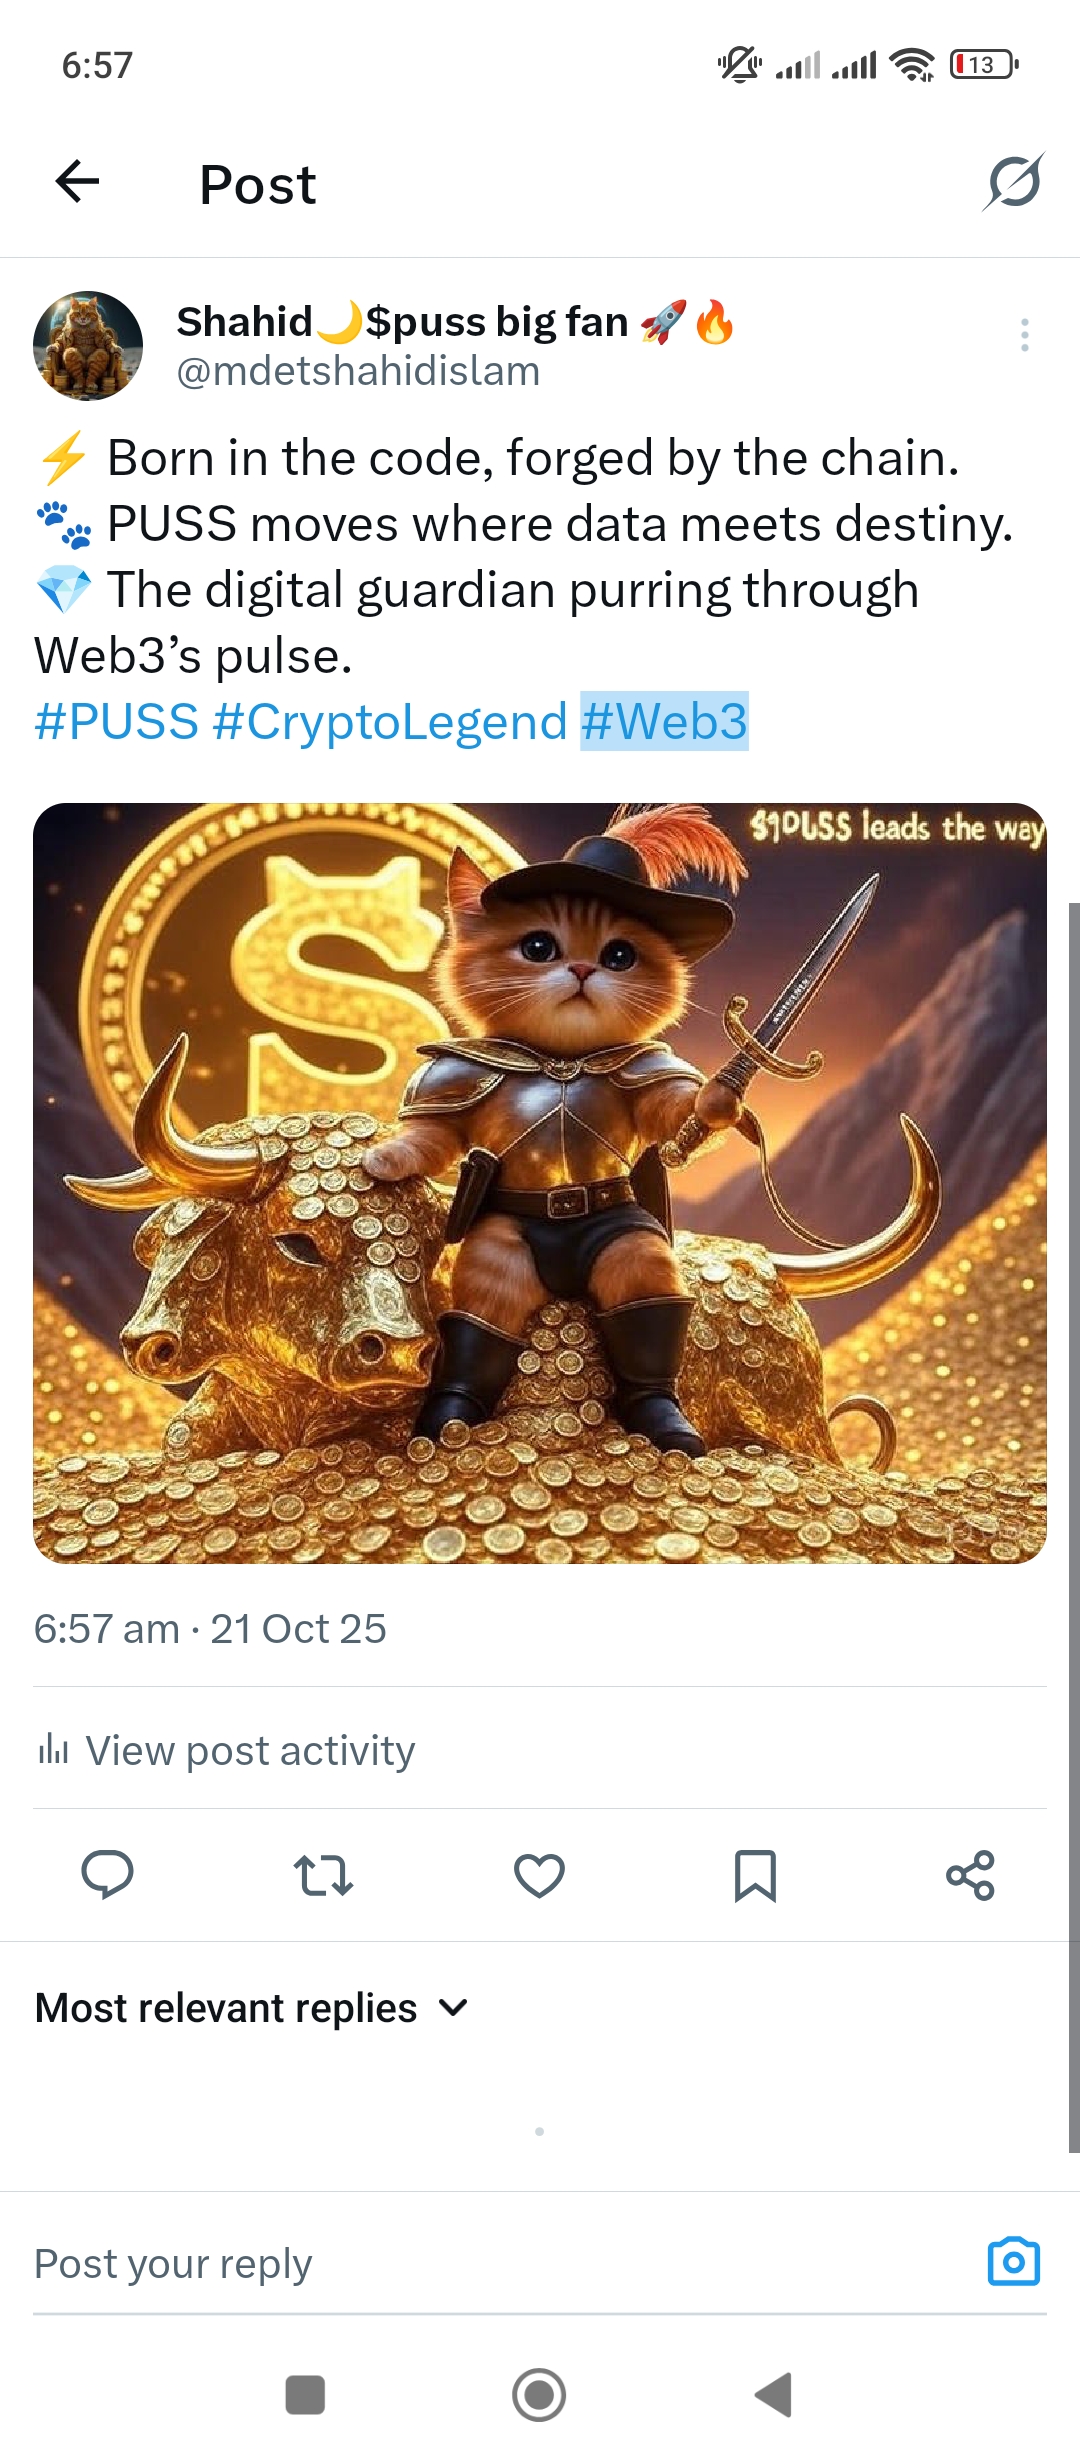Tap the reply speech bubble icon

click(x=107, y=1874)
